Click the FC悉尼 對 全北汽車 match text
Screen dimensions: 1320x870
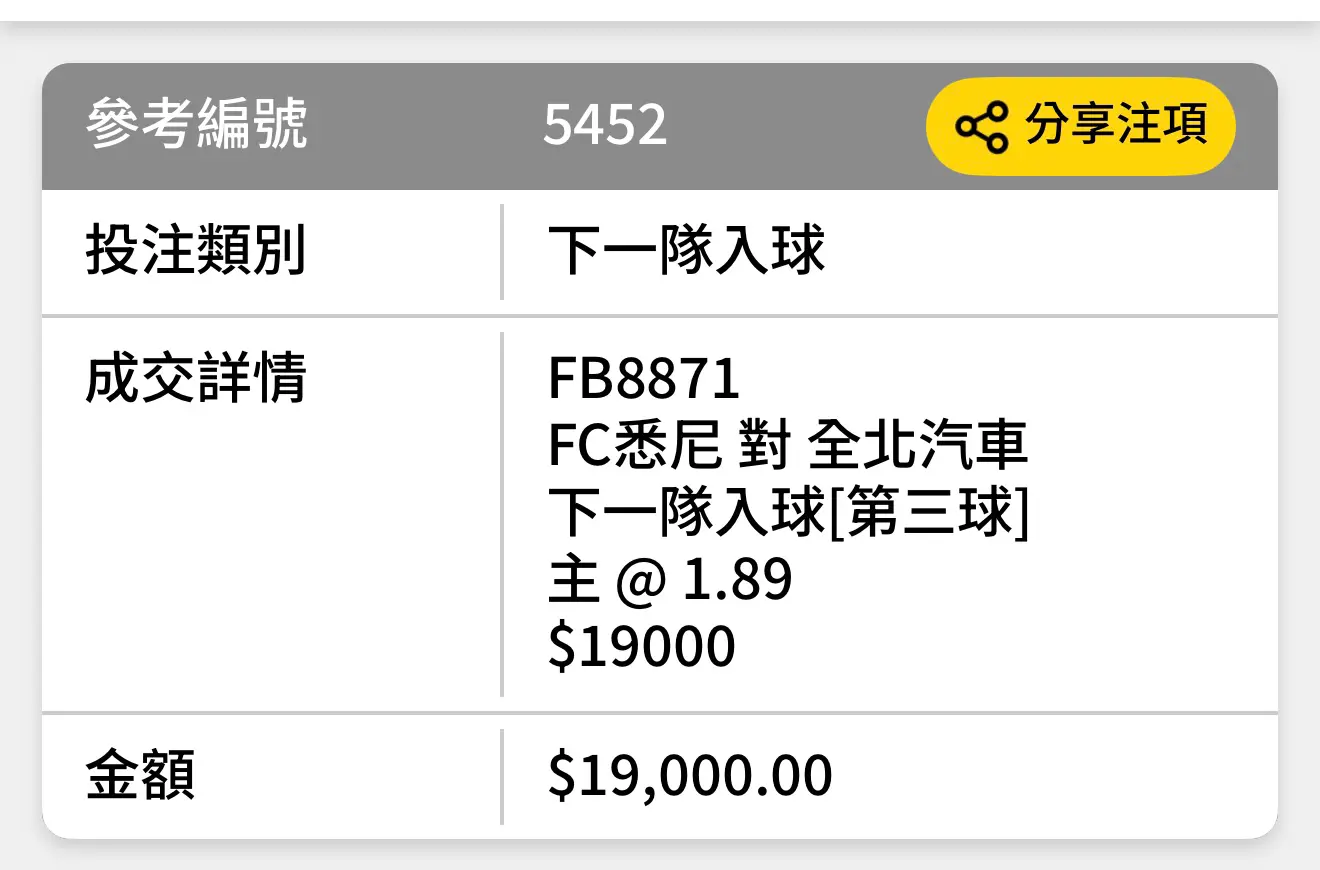tap(788, 446)
